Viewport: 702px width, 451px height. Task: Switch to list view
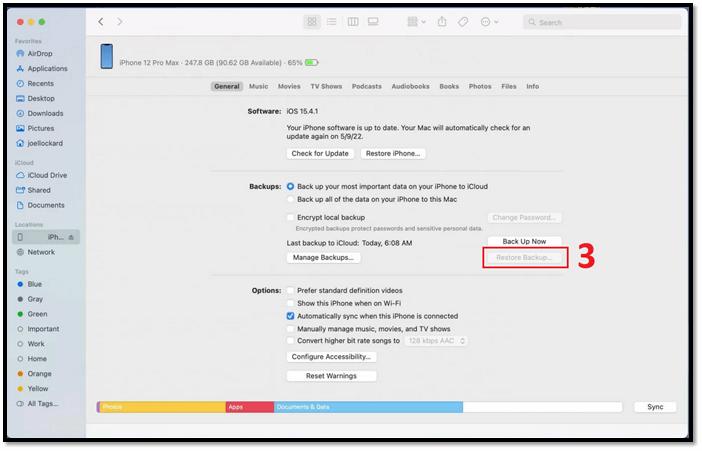(332, 21)
